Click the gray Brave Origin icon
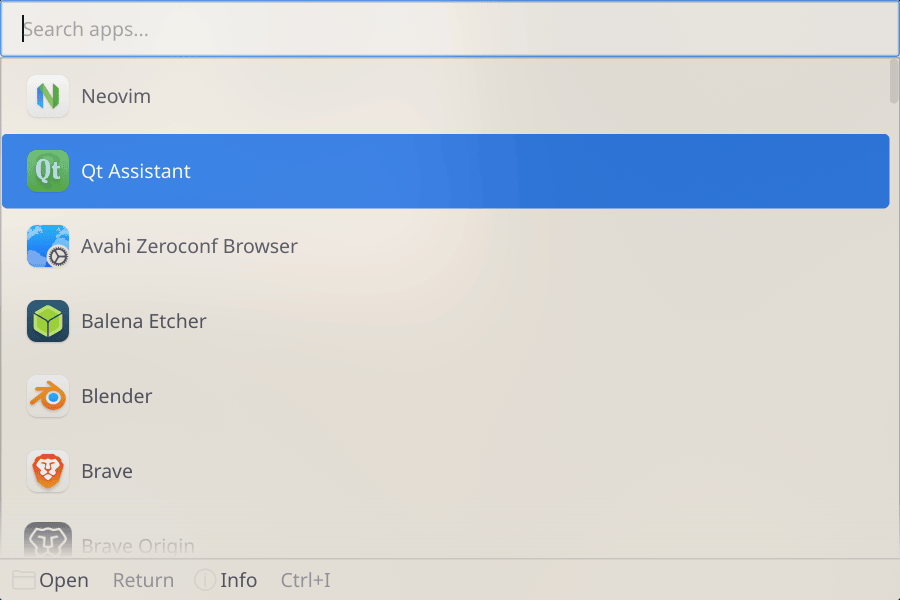 pos(48,540)
